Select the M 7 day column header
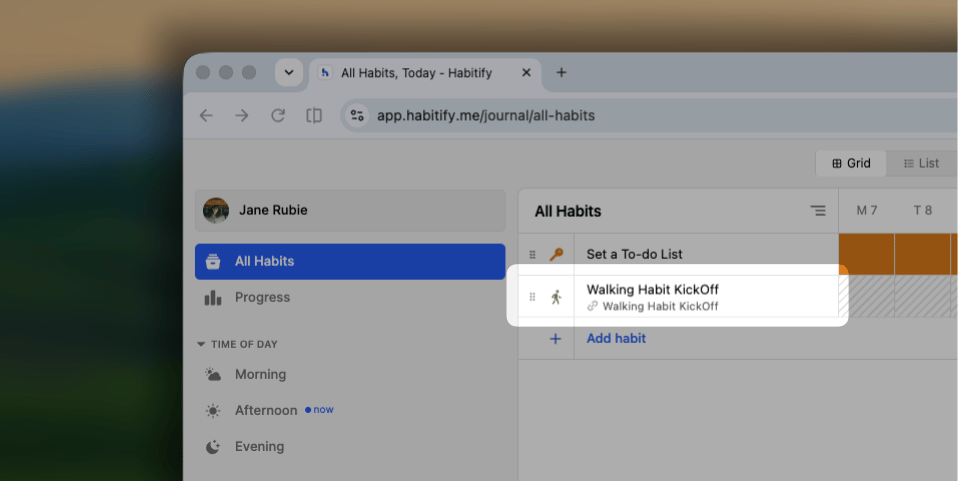This screenshot has width=958, height=481. 866,211
